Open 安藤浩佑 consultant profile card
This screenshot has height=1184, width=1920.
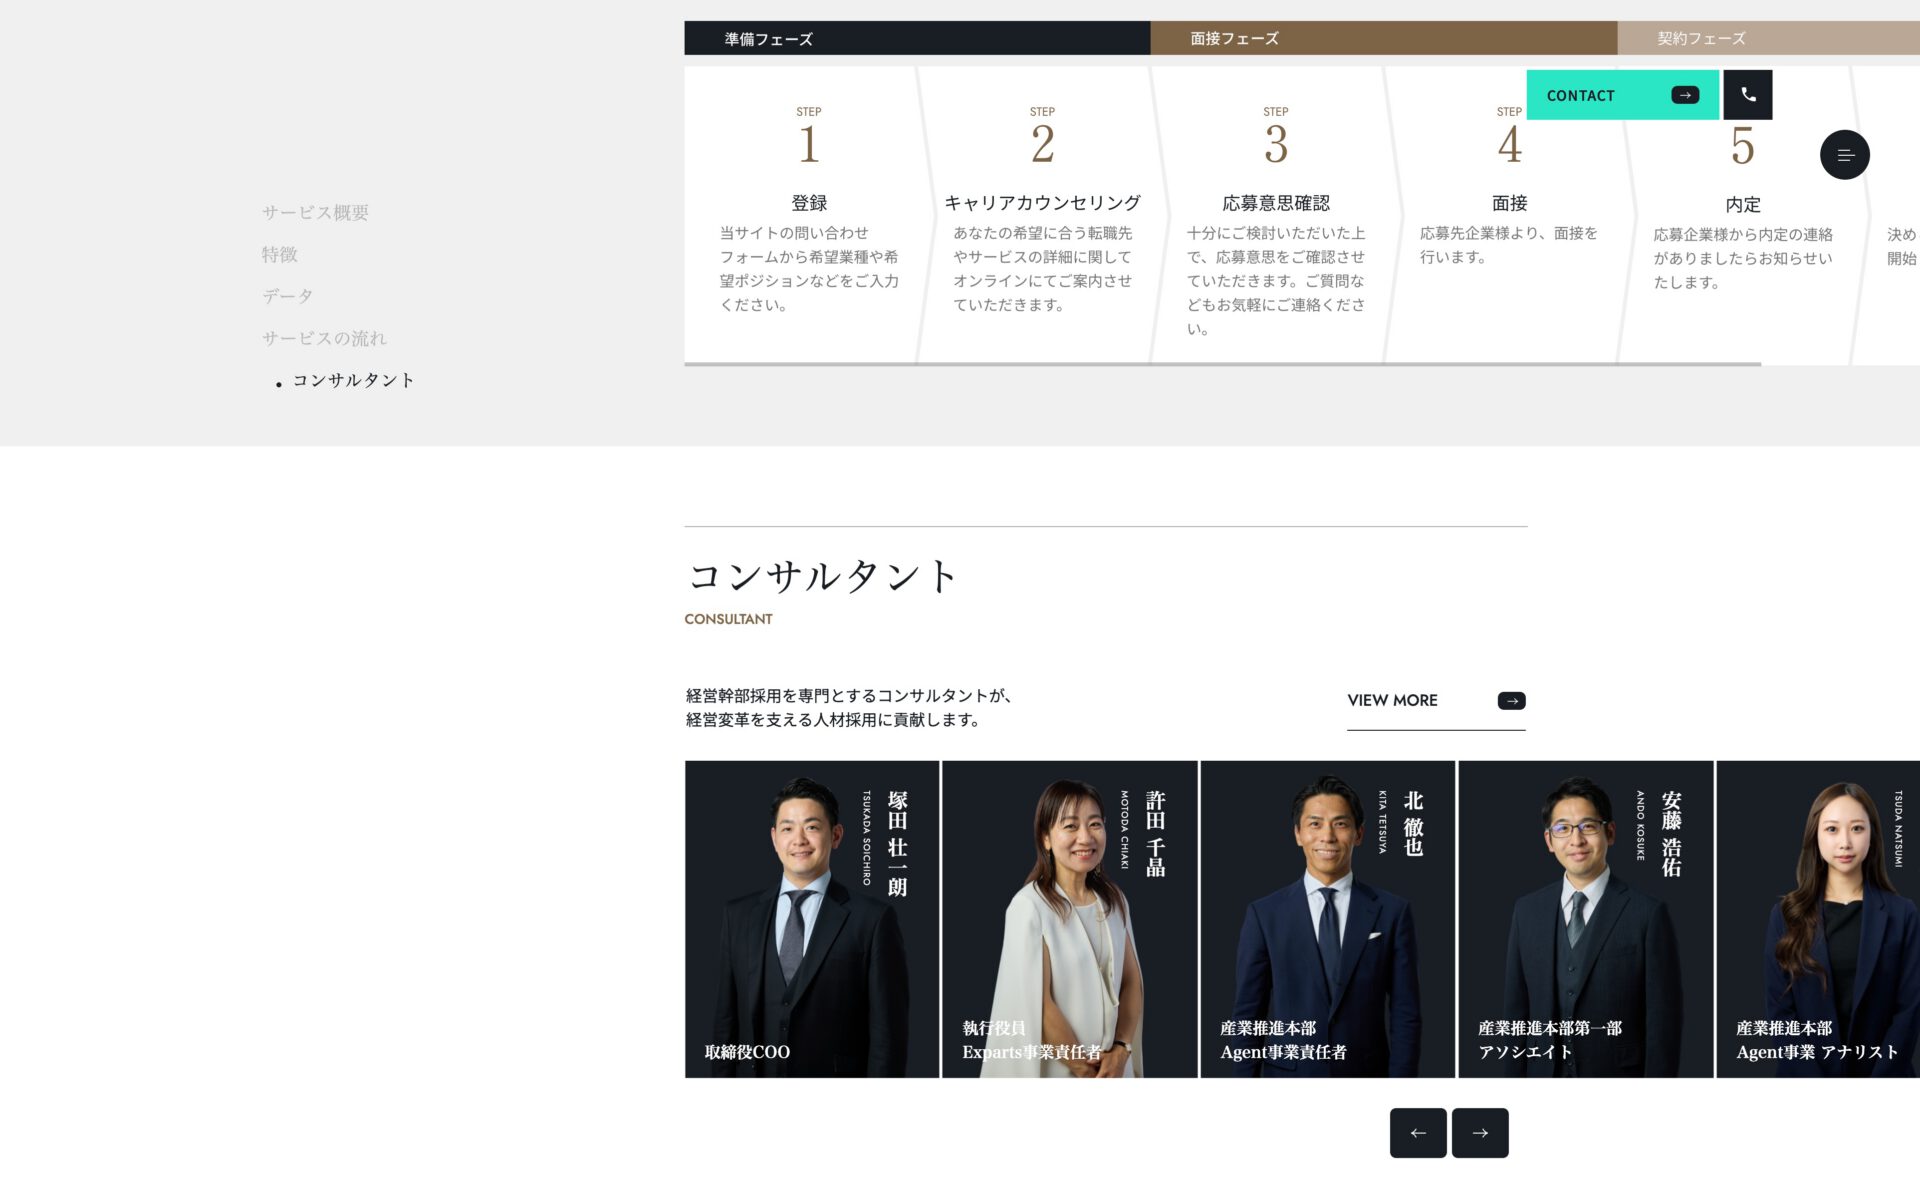[1585, 919]
